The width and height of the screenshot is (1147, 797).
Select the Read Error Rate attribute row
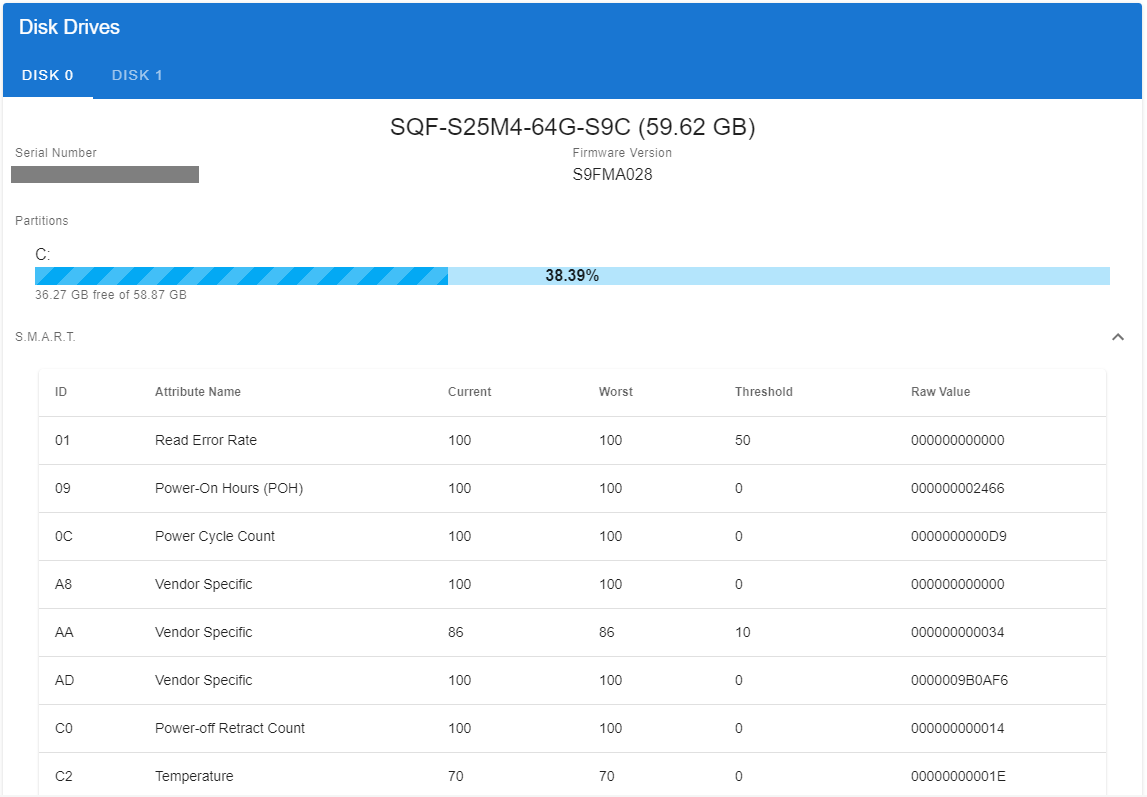(x=206, y=441)
